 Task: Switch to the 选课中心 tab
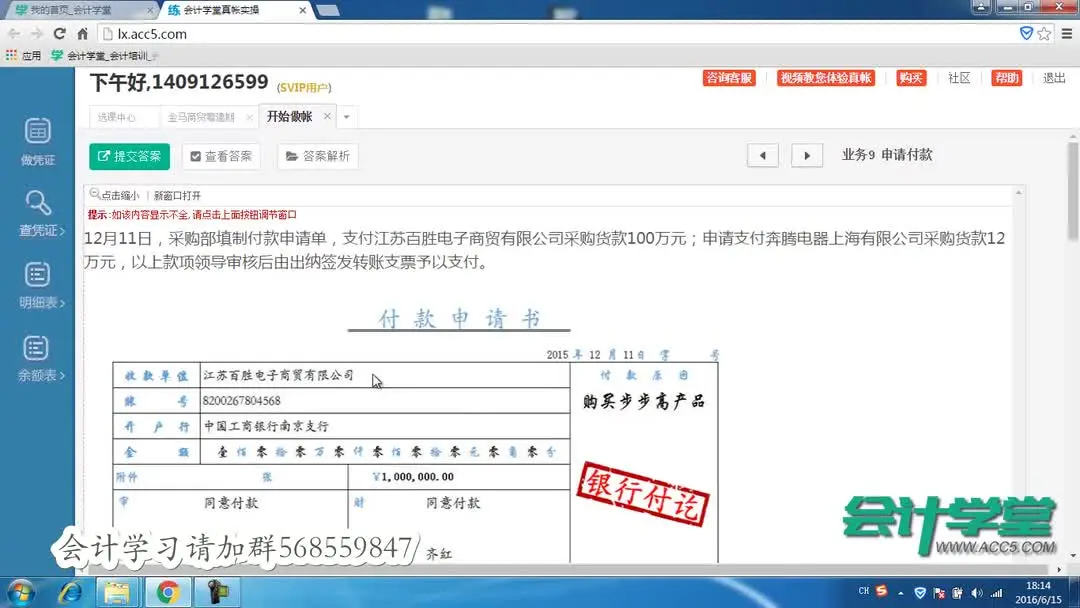point(117,117)
